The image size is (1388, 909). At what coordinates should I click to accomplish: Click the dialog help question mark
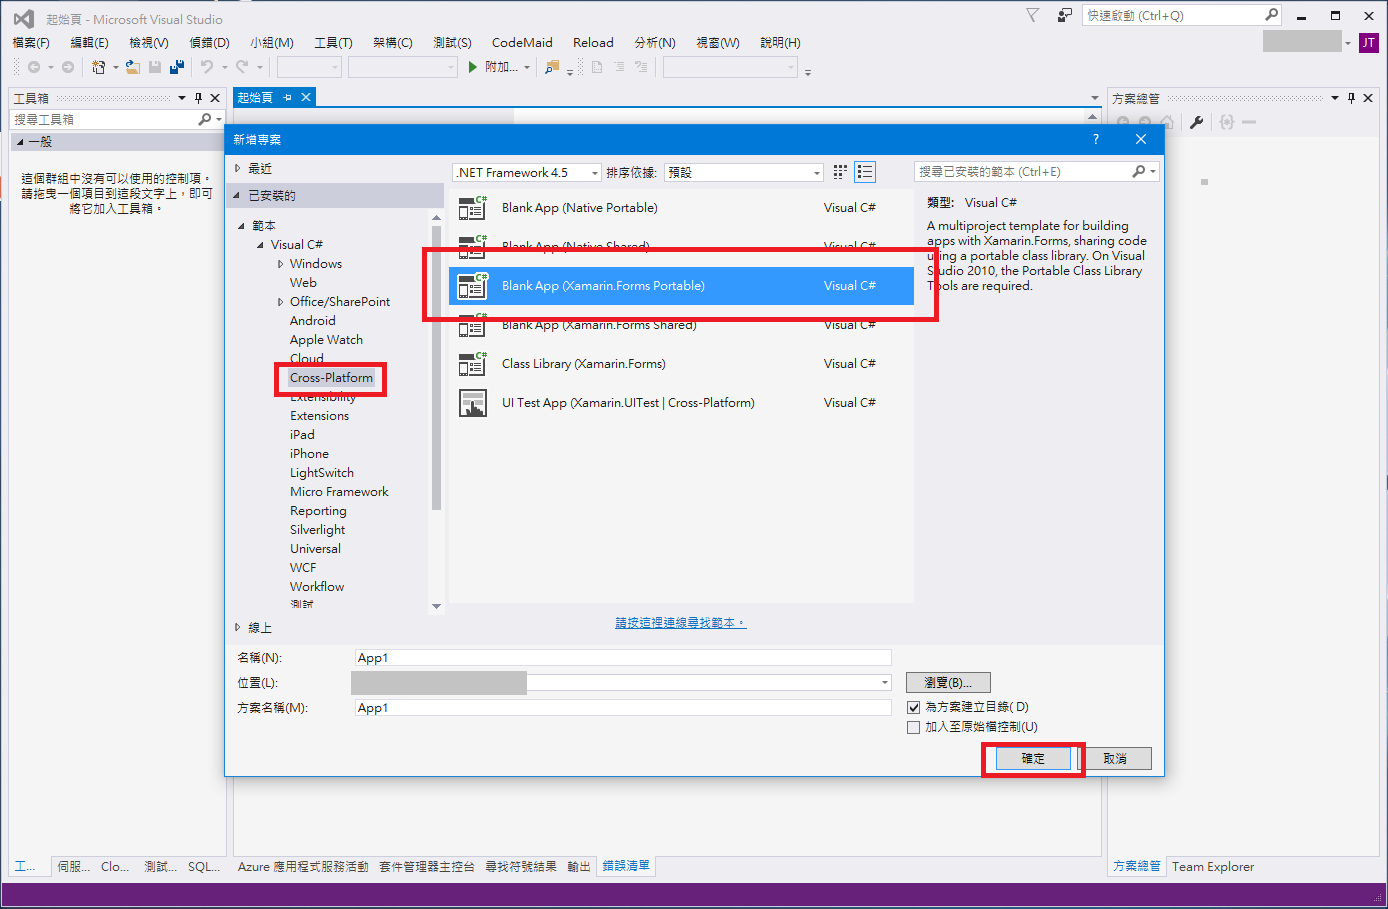[x=1096, y=139]
